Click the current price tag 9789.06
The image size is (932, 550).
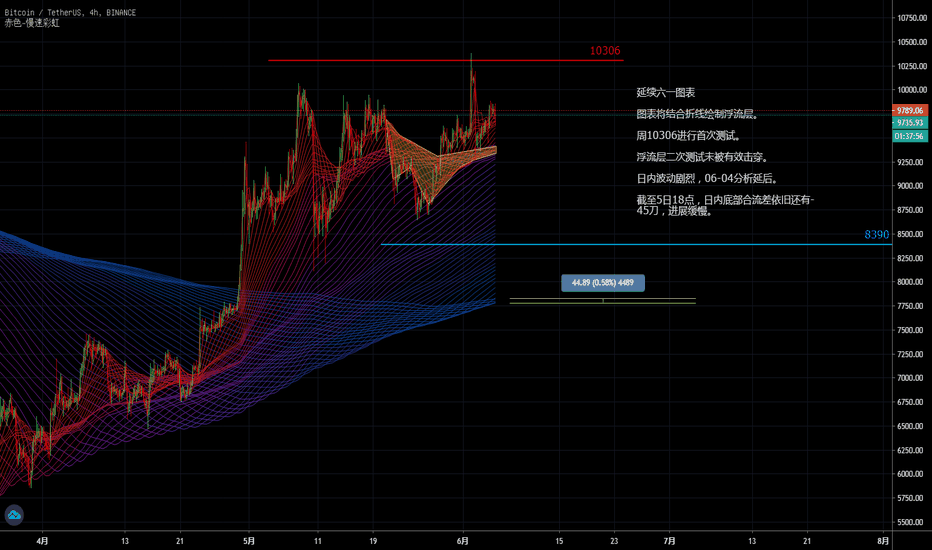click(x=909, y=111)
